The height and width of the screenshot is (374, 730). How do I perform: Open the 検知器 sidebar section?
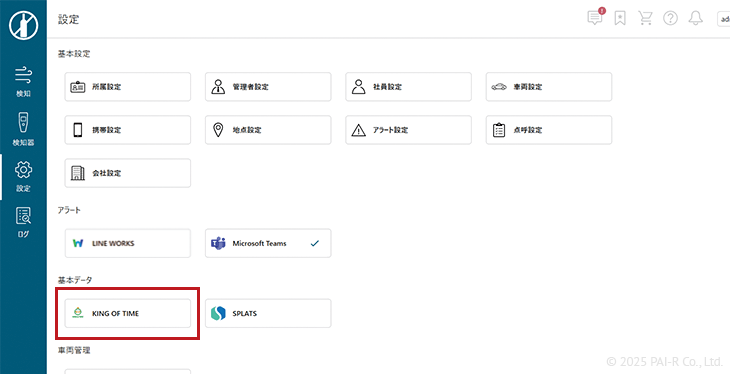pyautogui.click(x=23, y=129)
